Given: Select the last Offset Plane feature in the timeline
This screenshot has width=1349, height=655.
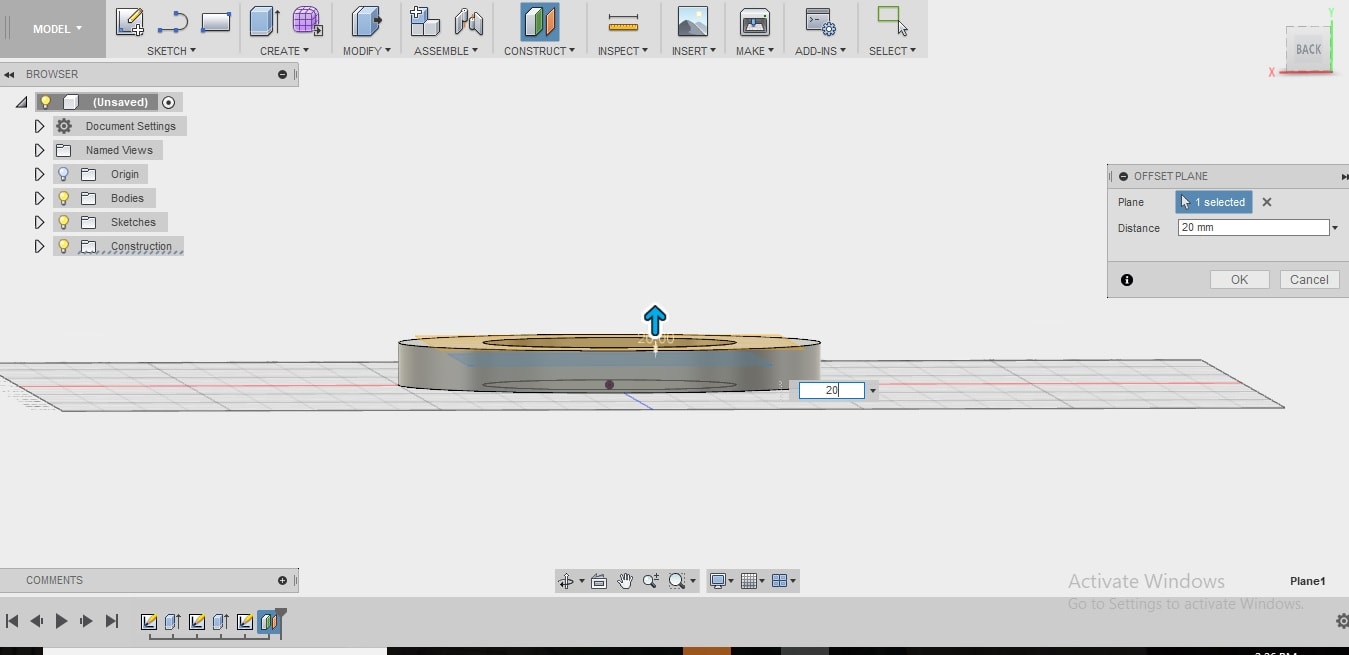Looking at the screenshot, I should click(x=268, y=622).
